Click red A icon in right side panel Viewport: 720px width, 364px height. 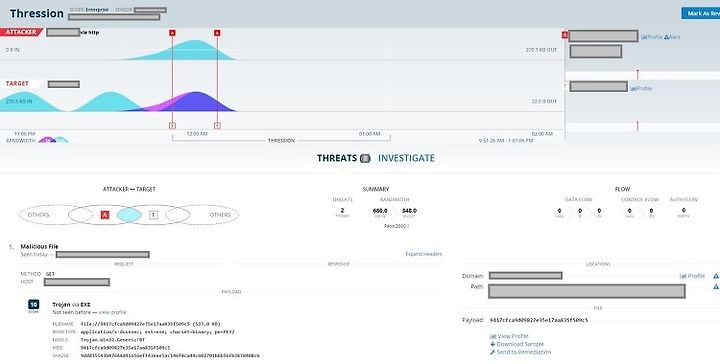tap(565, 35)
